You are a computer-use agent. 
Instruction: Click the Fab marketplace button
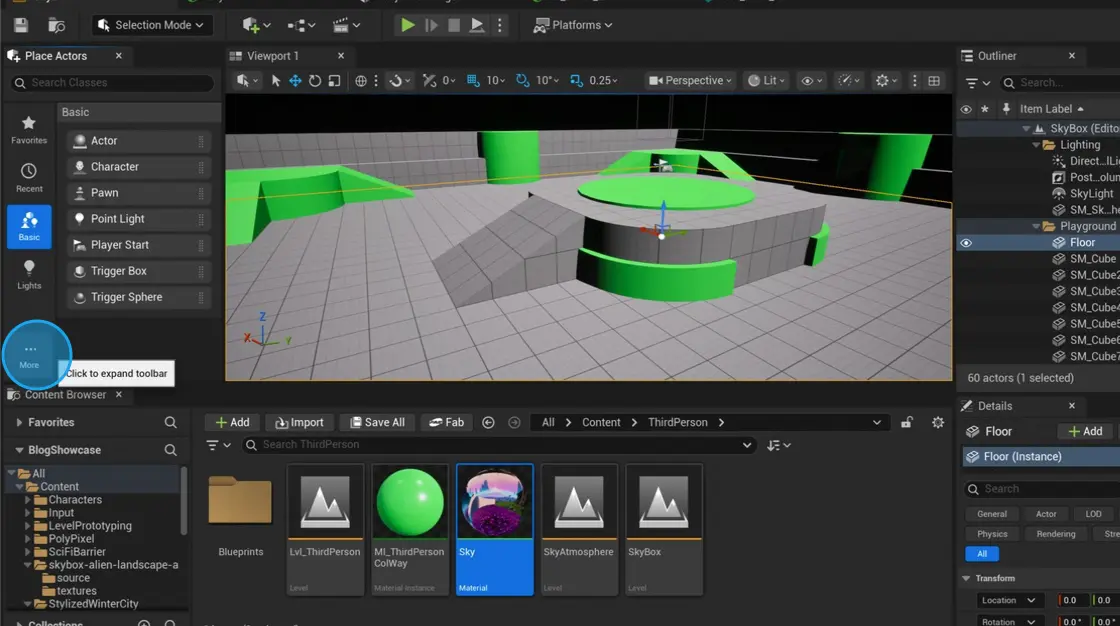point(446,422)
